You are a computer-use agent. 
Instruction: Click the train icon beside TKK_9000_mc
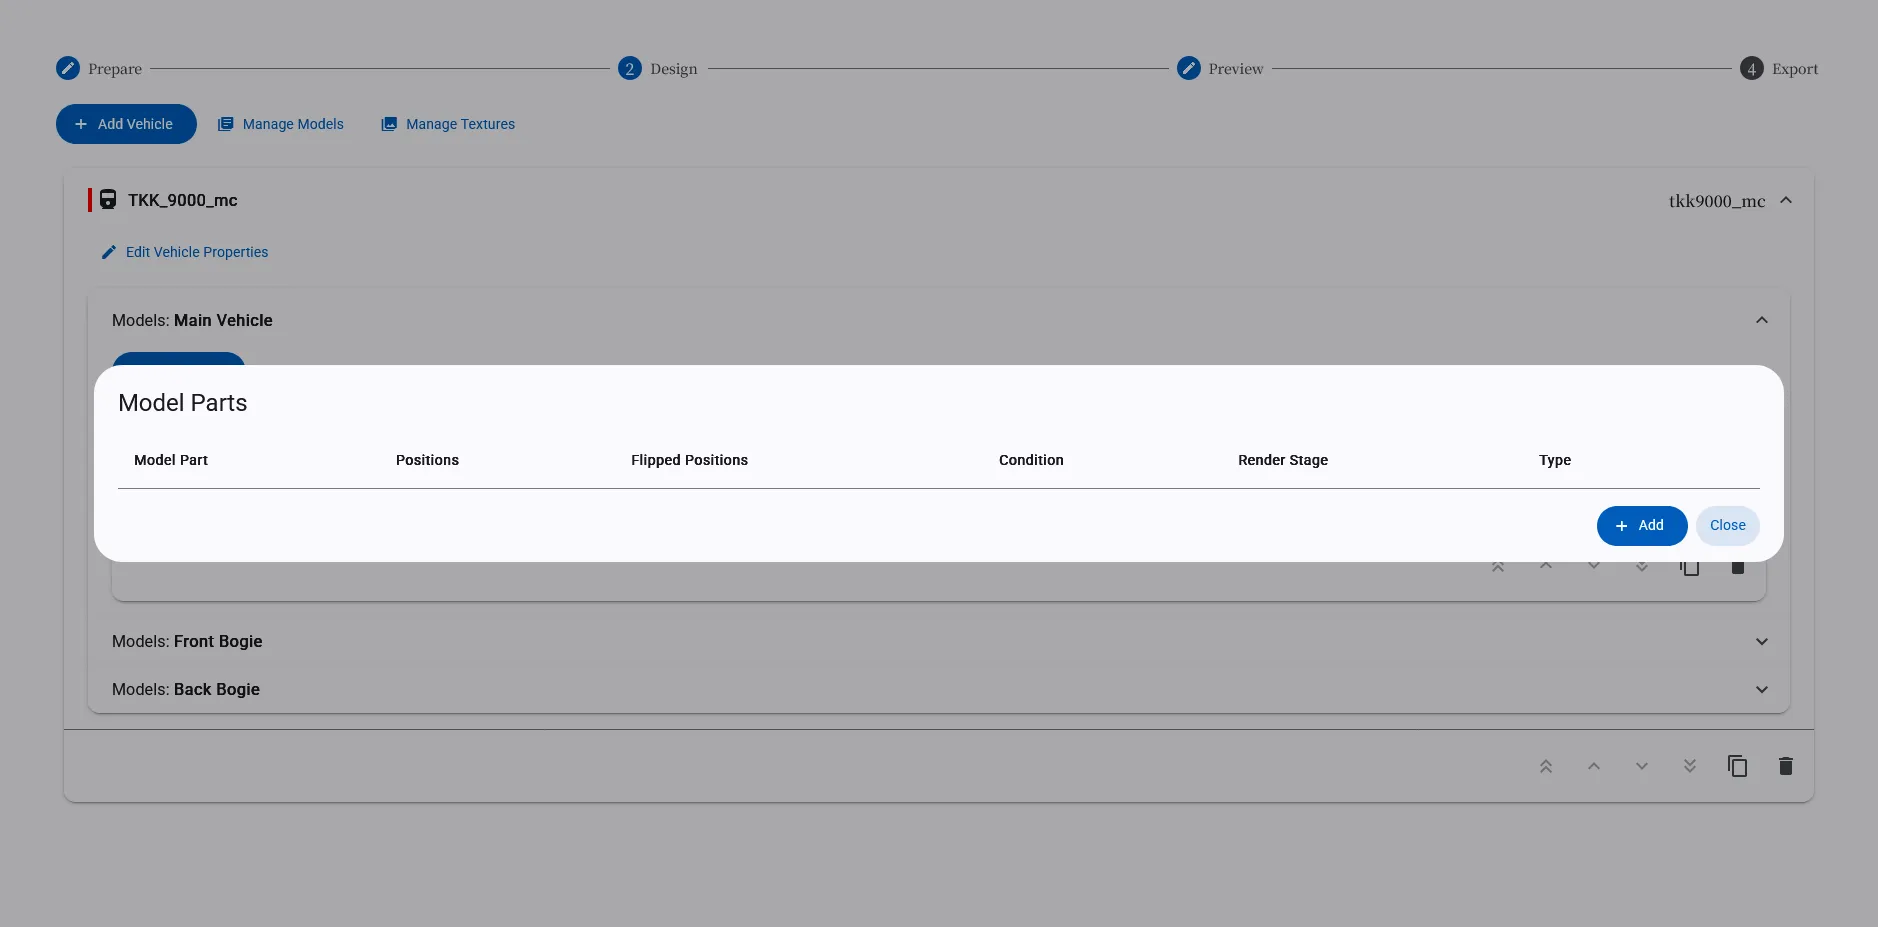(x=108, y=200)
